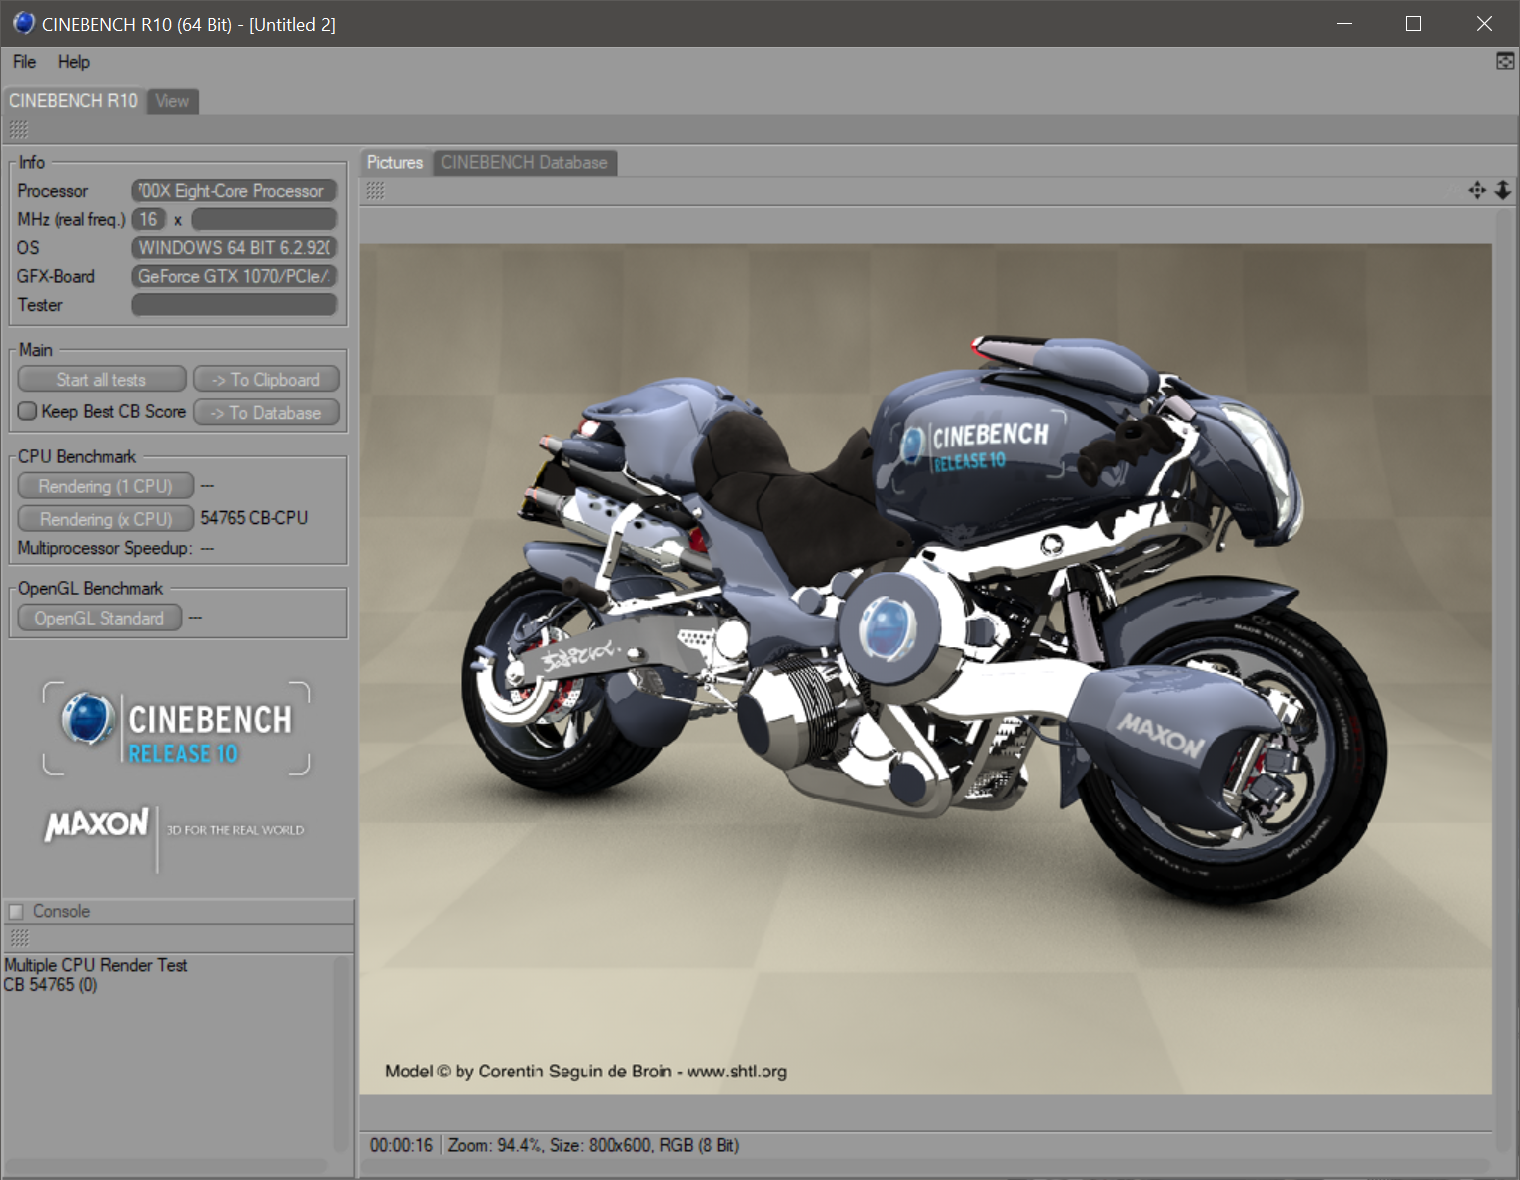Click the picture view vertical scrollbar
This screenshot has height=1180, width=1520.
pyautogui.click(x=1505, y=680)
